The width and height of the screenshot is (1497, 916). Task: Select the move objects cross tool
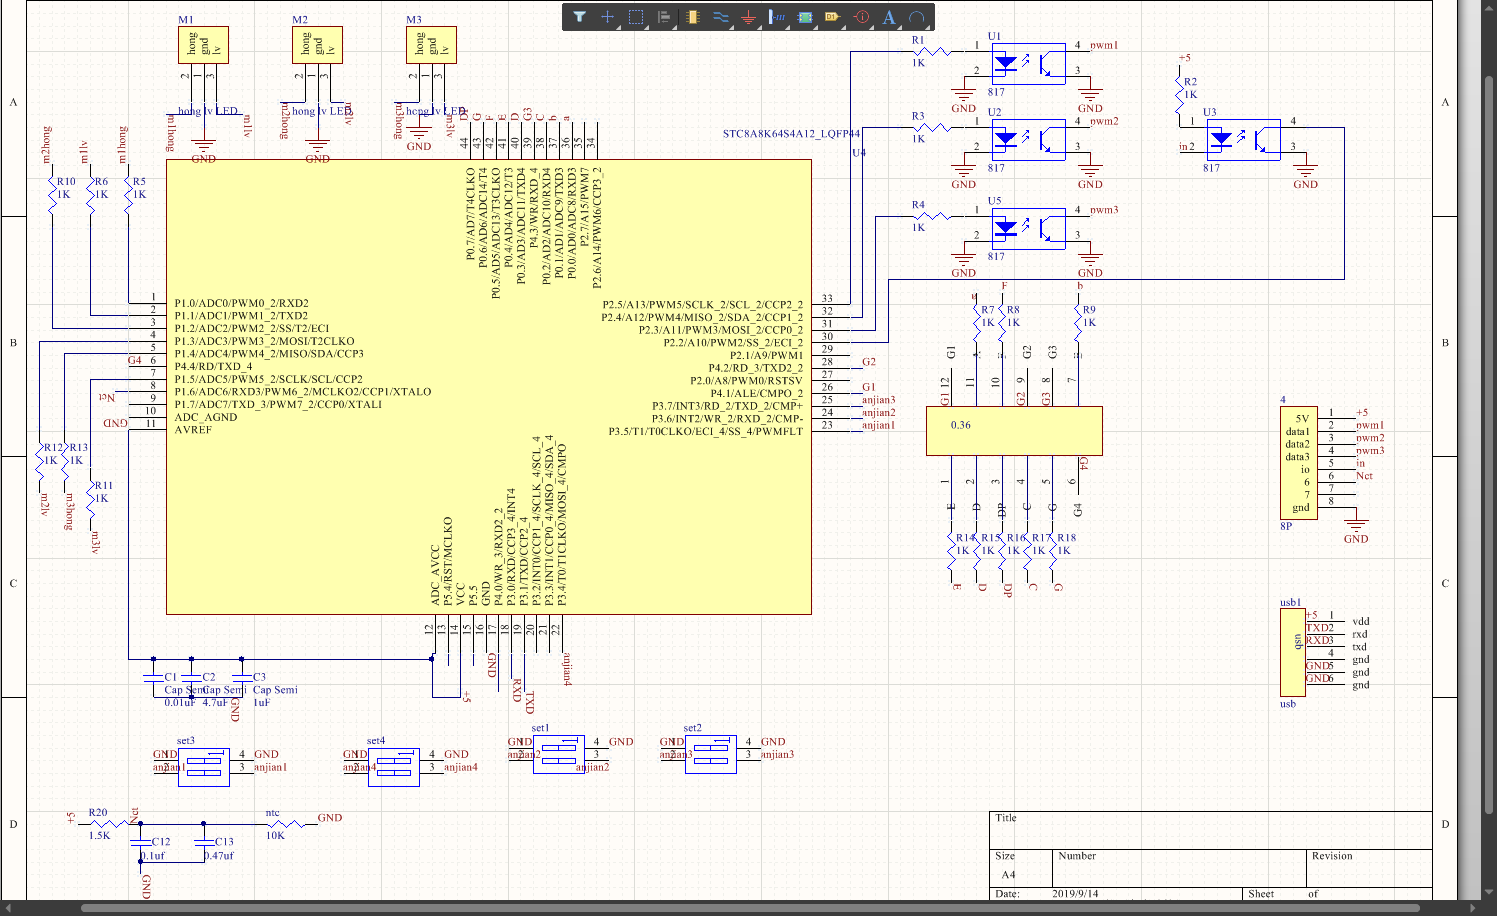[x=607, y=17]
